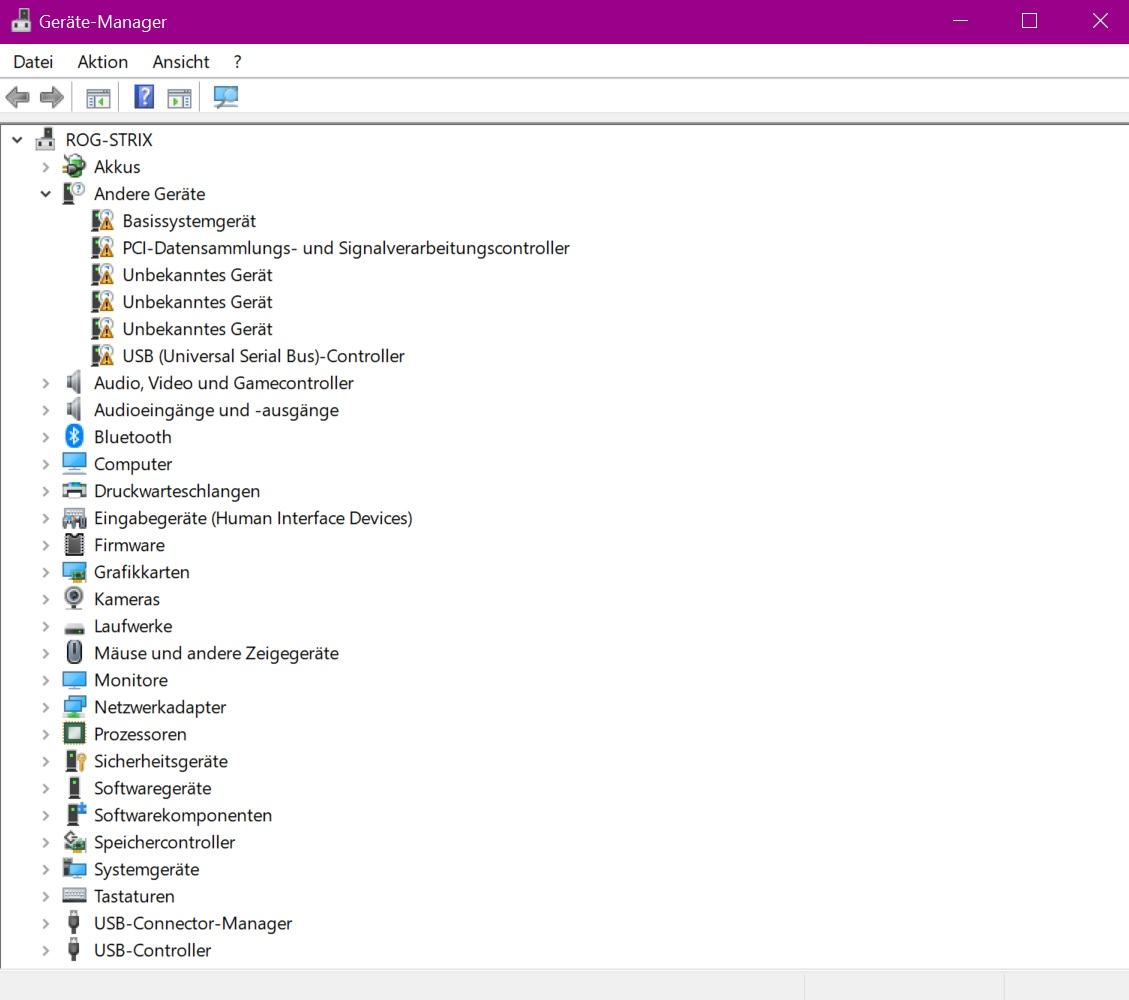Image resolution: width=1129 pixels, height=1000 pixels.
Task: Click the Eingabegeräte HID icon
Action: 73,518
